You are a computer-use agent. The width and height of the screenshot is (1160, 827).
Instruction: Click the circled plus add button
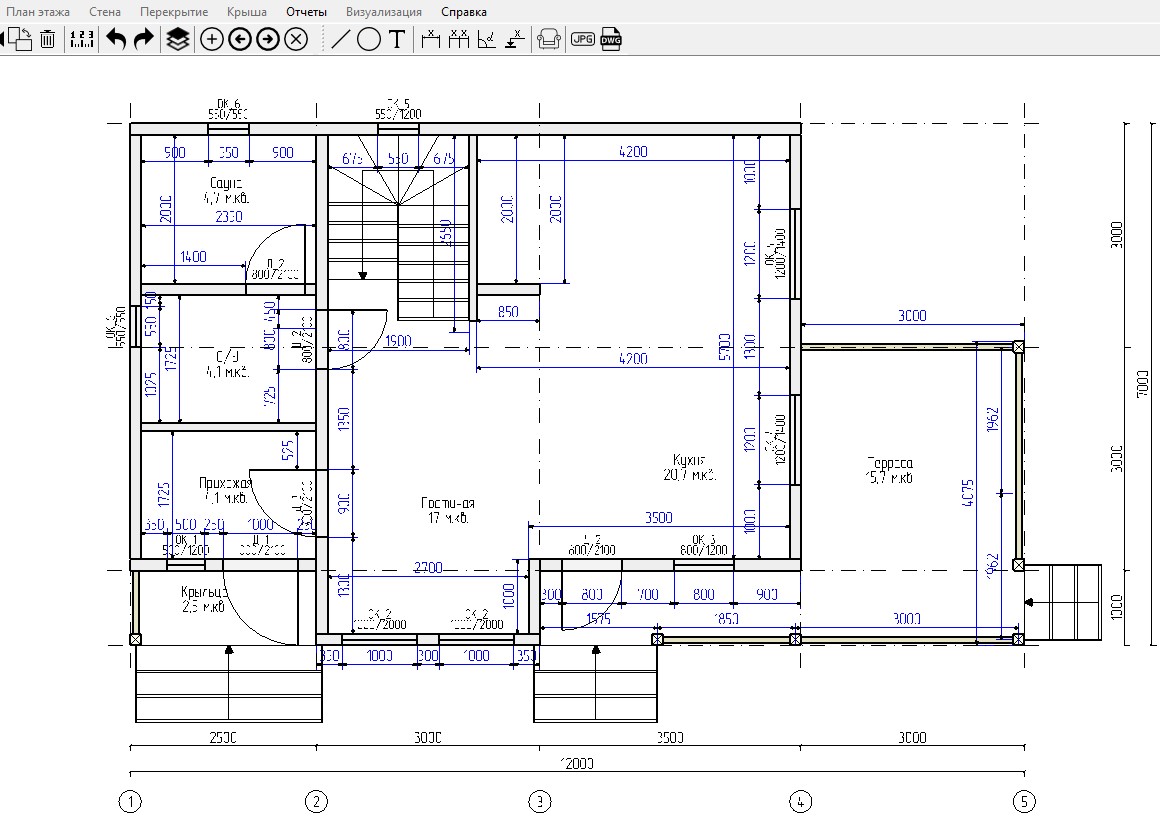[x=212, y=39]
